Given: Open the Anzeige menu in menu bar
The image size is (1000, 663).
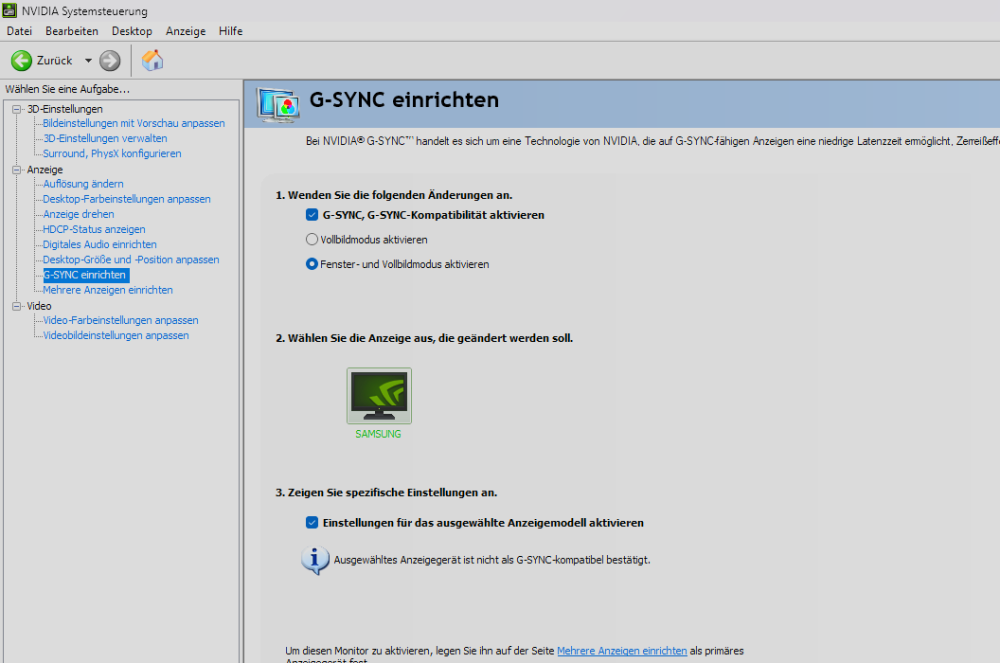Looking at the screenshot, I should tap(186, 31).
